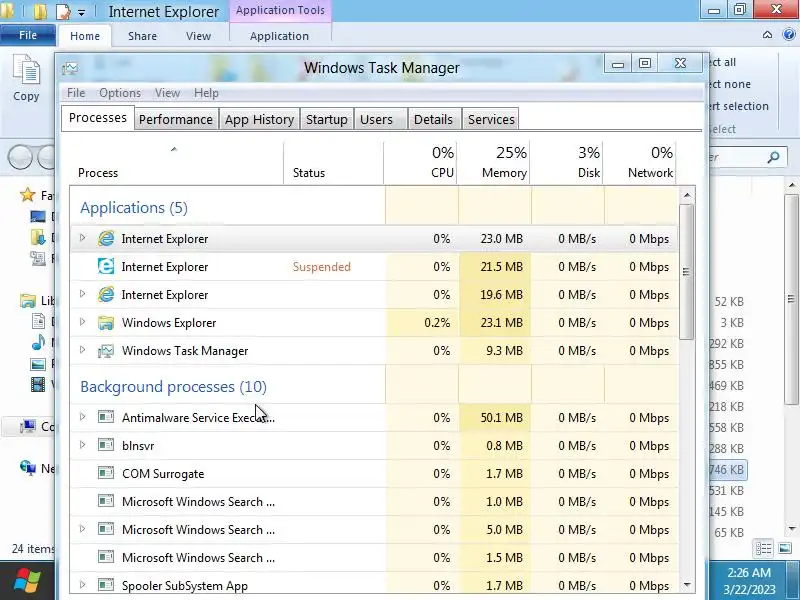Click the Libraries icon in Explorer sidebar
The width and height of the screenshot is (800, 600).
(x=28, y=301)
